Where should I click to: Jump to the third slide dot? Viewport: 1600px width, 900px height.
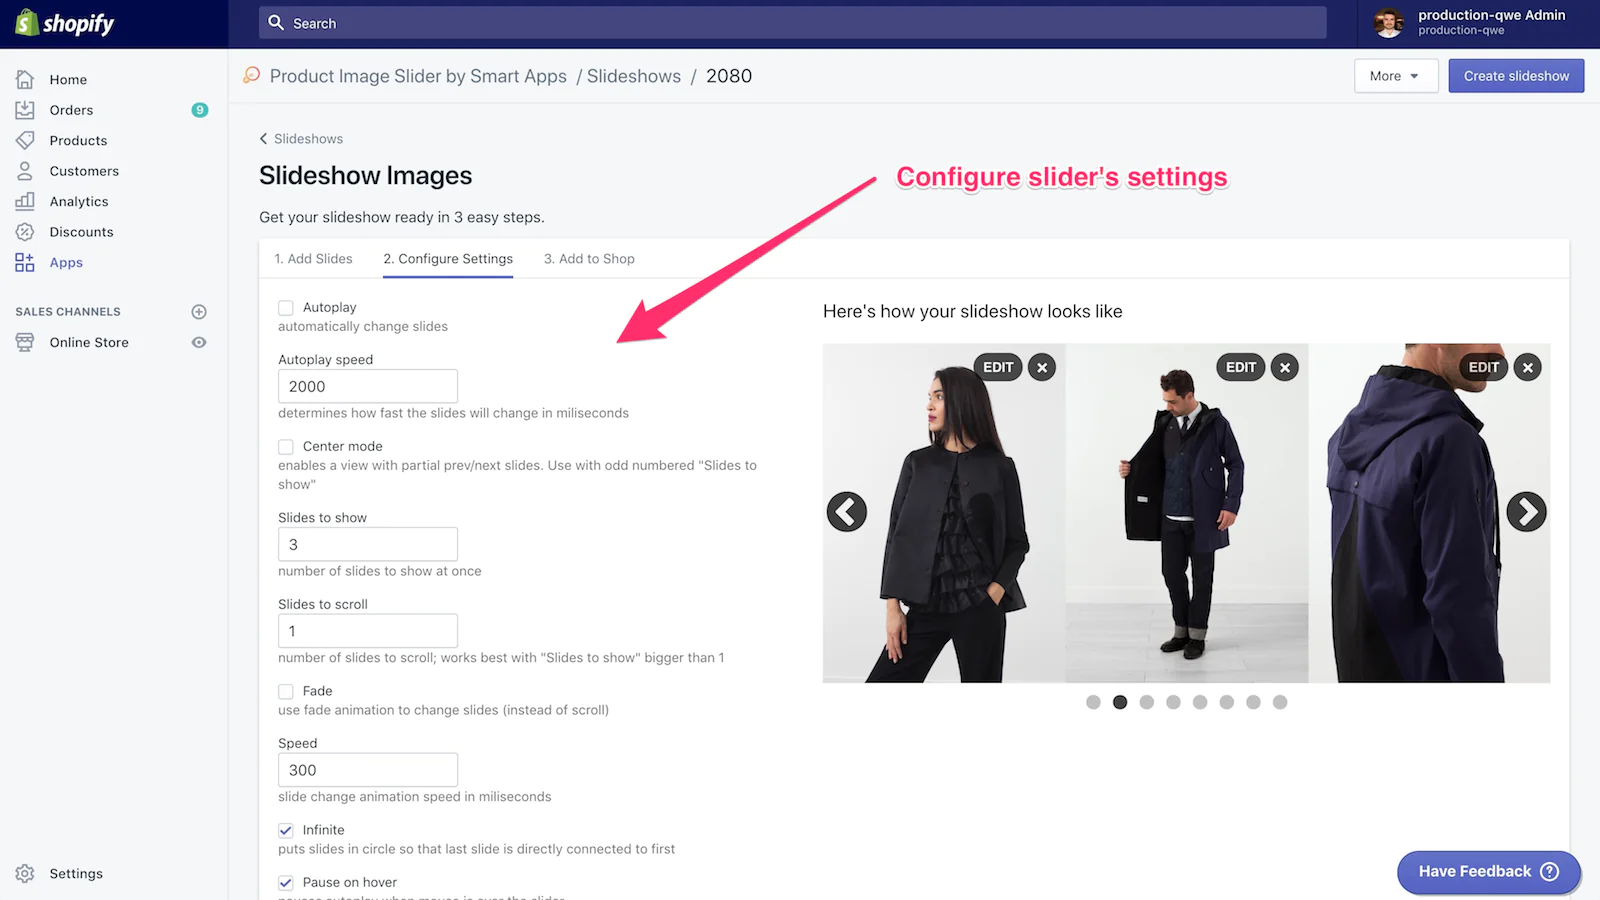point(1146,702)
